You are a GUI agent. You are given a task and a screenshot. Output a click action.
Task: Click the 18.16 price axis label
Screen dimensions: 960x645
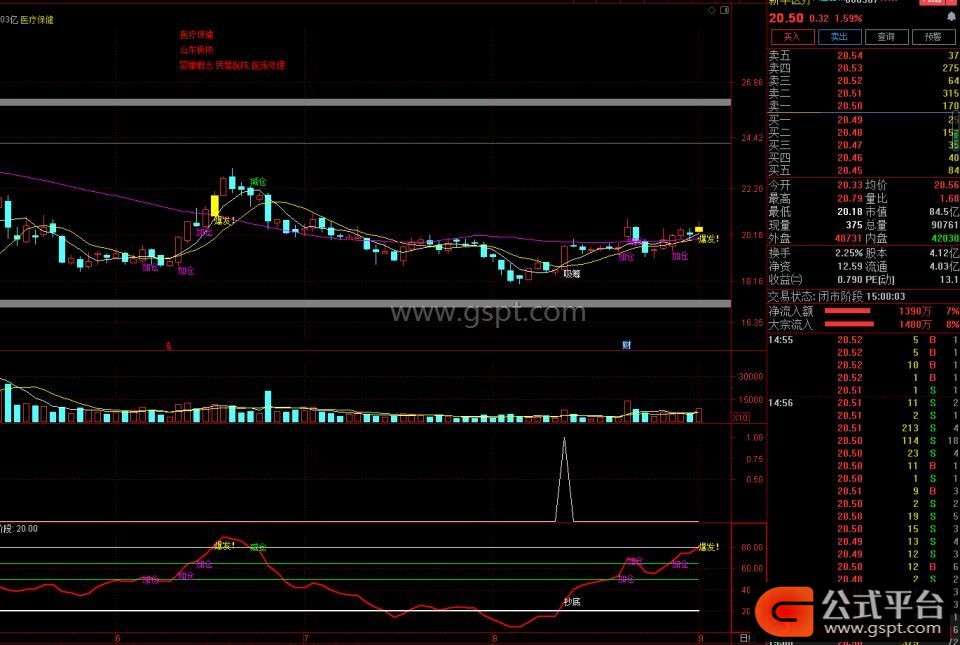(x=751, y=281)
